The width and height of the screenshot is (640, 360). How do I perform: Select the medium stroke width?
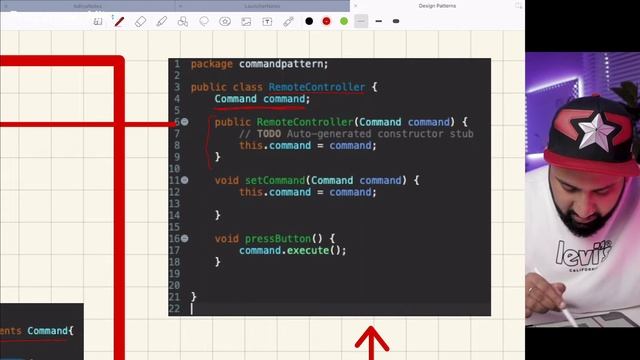point(379,21)
